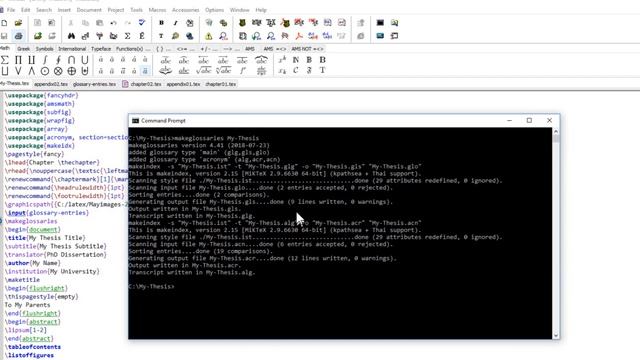Click the New Document icon in the toolbar
This screenshot has width=640, height=360.
click(4, 23)
